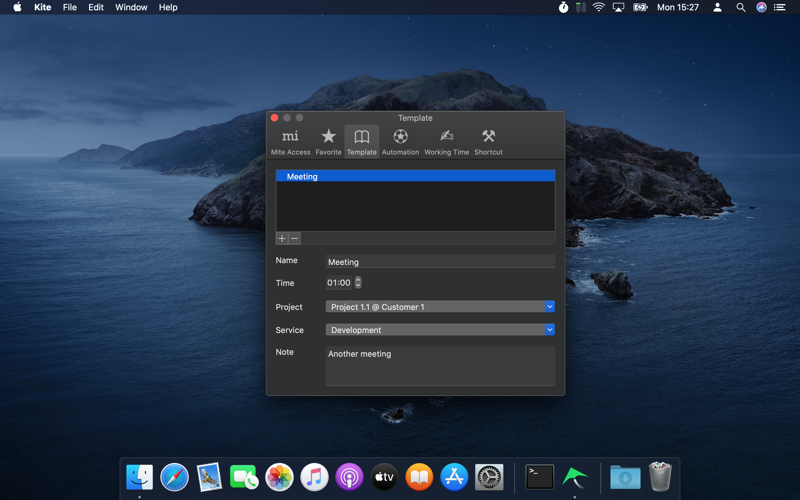Open Terminal from the Dock
This screenshot has height=500, width=800.
click(539, 477)
